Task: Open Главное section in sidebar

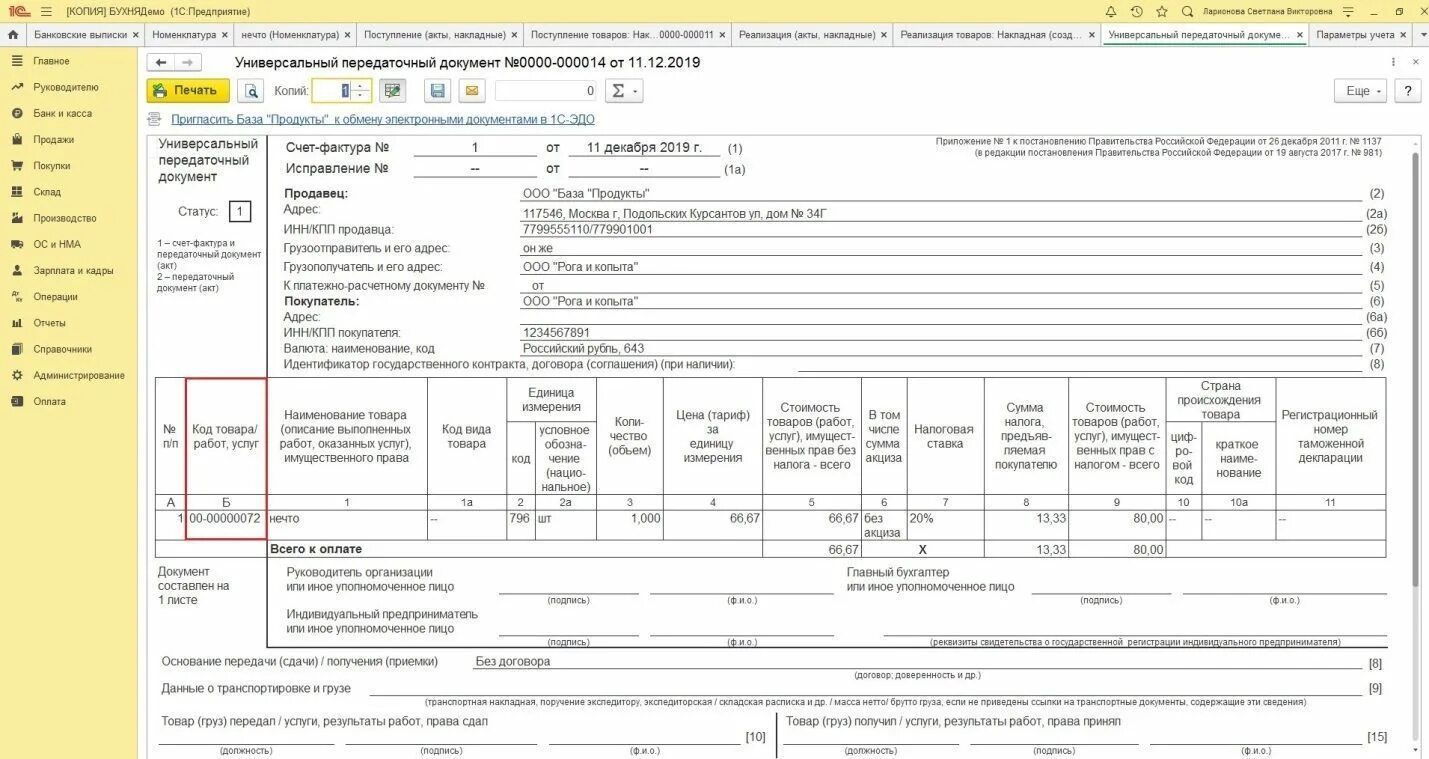Action: (51, 61)
